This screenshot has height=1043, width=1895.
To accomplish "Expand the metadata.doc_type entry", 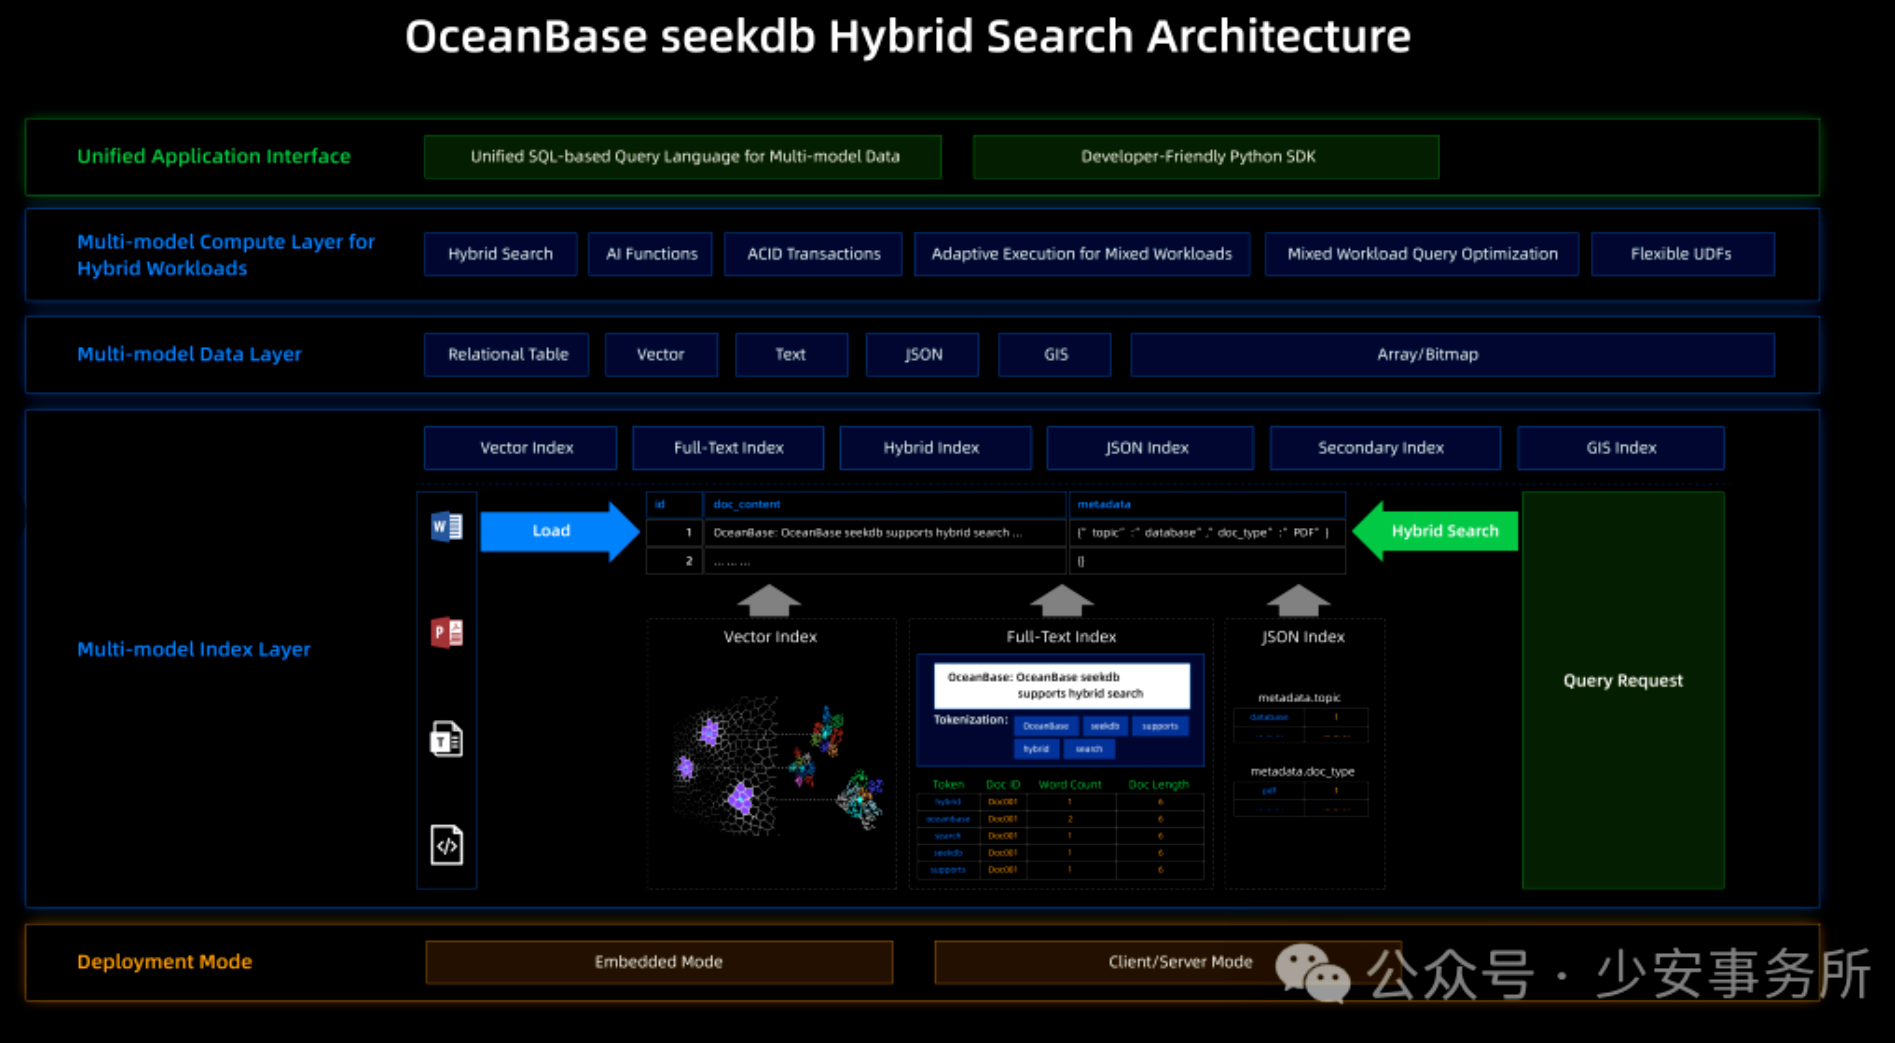I will tap(1302, 771).
